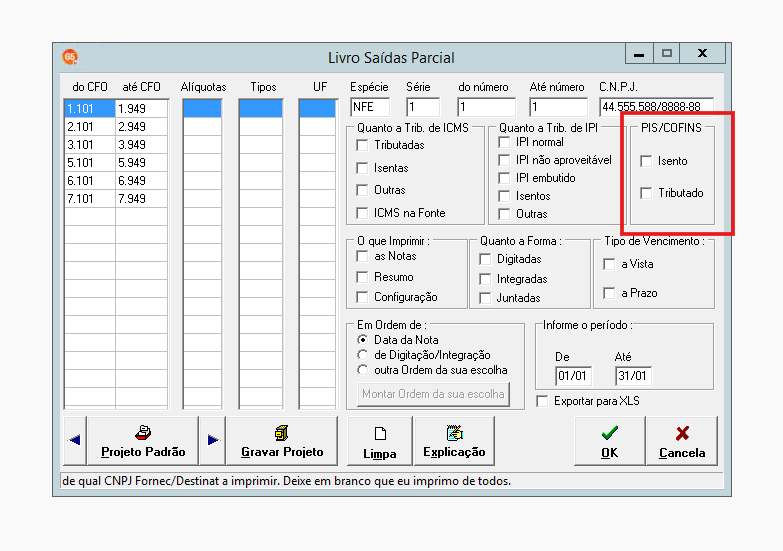Select the 5.949 até CFO cell
The image size is (783, 551).
pyautogui.click(x=142, y=163)
